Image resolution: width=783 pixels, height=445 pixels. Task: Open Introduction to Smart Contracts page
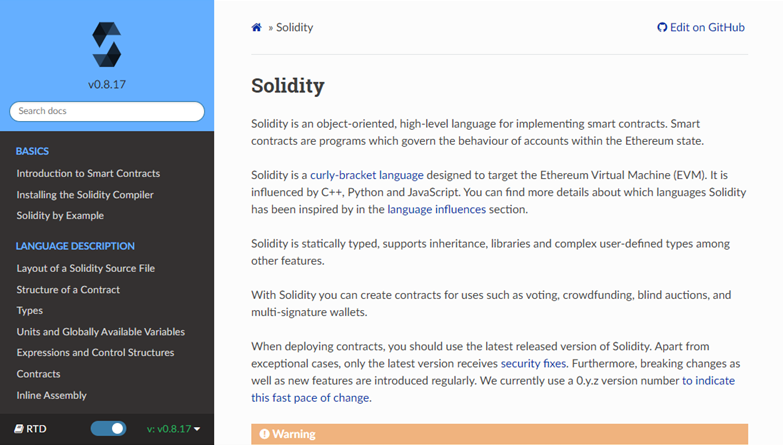(88, 173)
